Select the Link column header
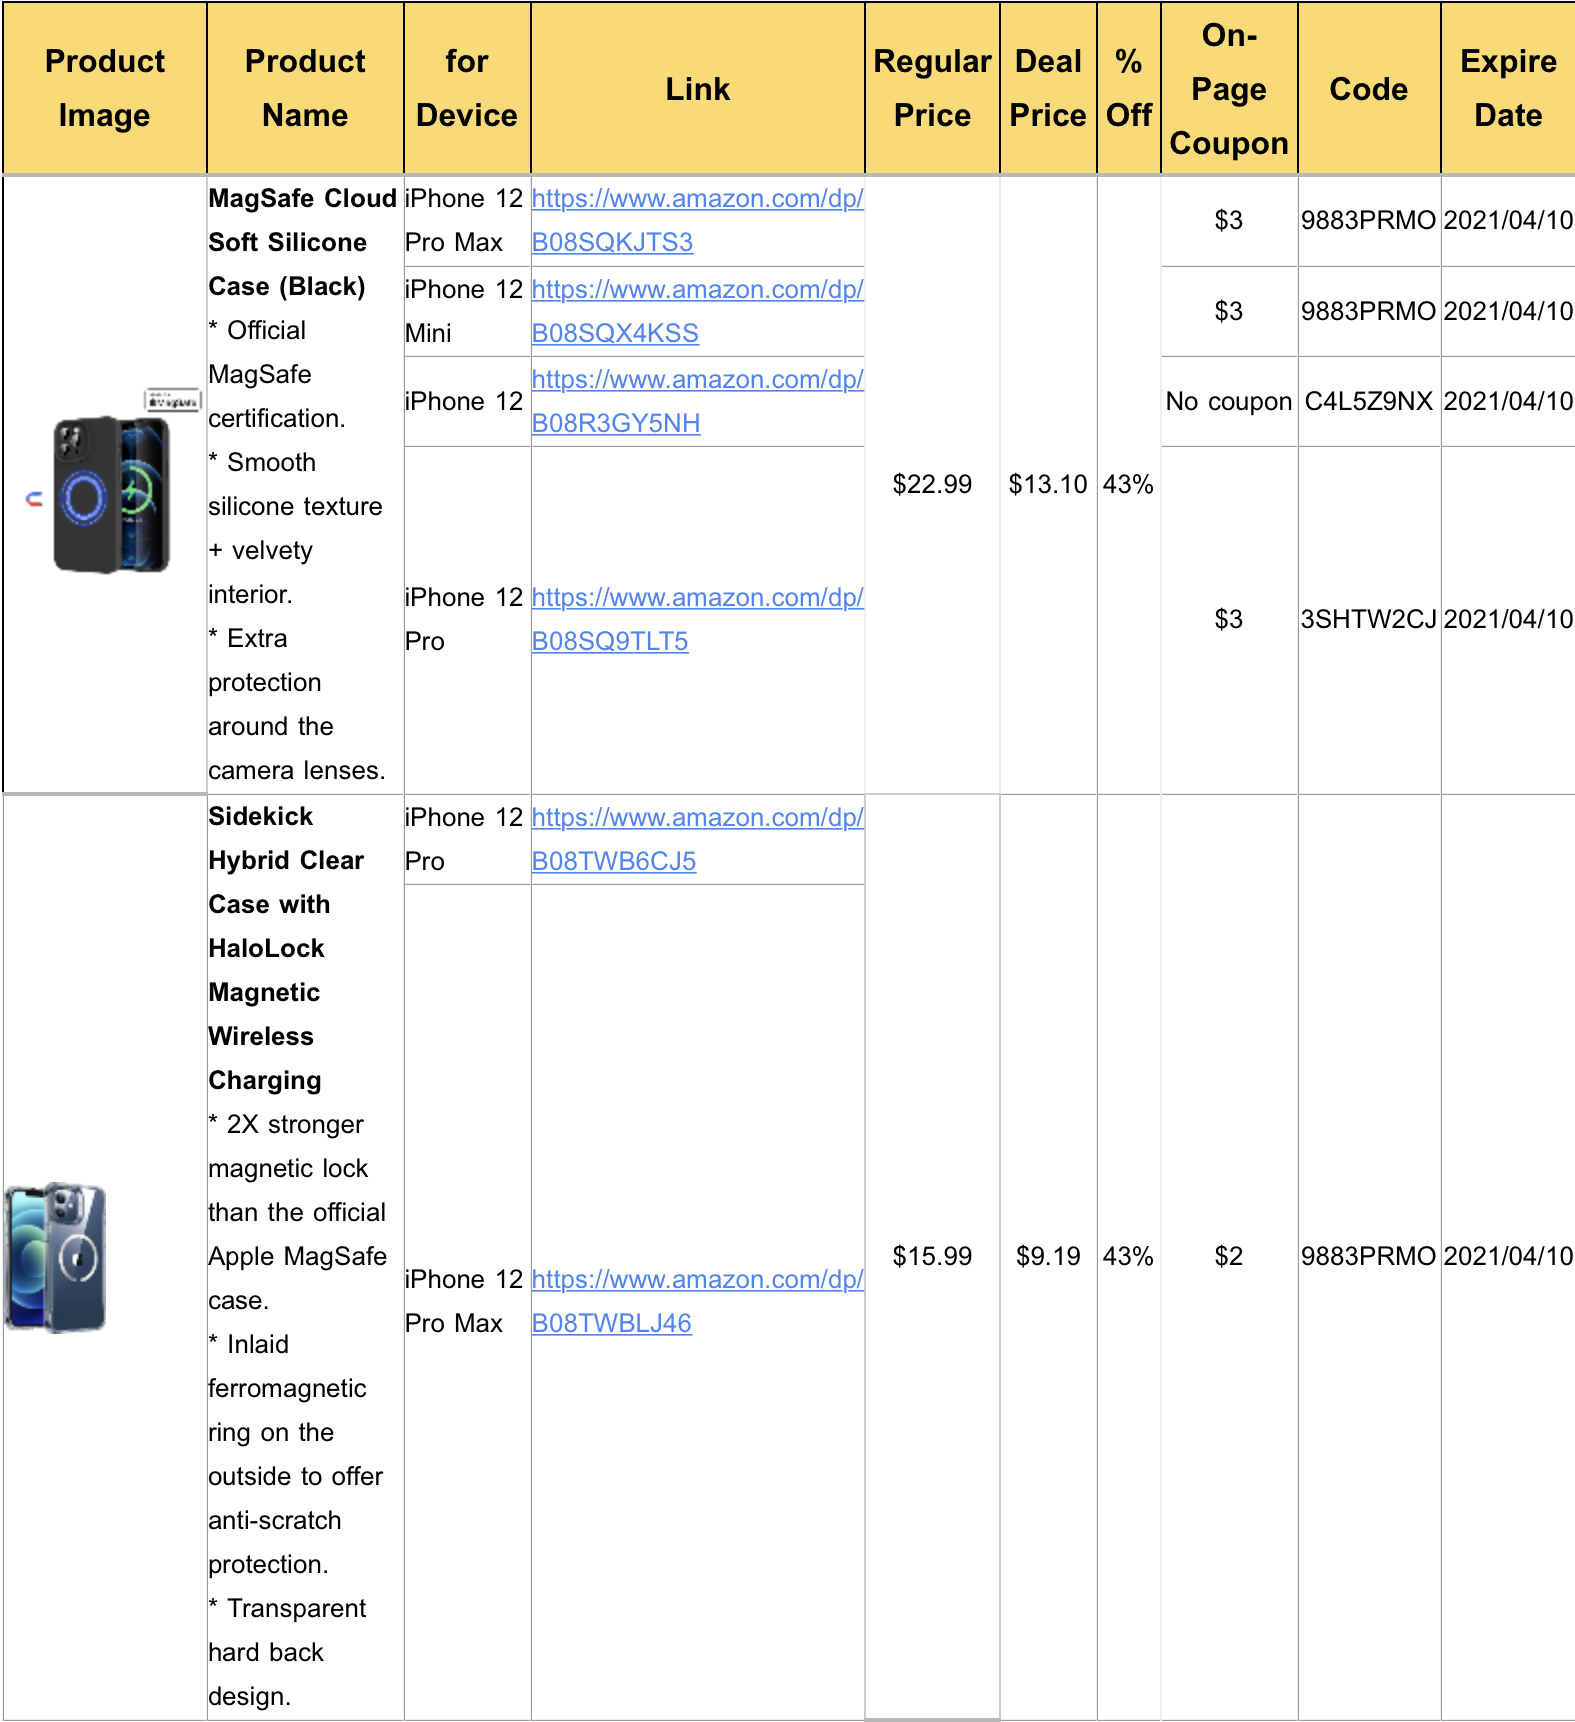Screen dimensions: 1575x1722 click(698, 88)
